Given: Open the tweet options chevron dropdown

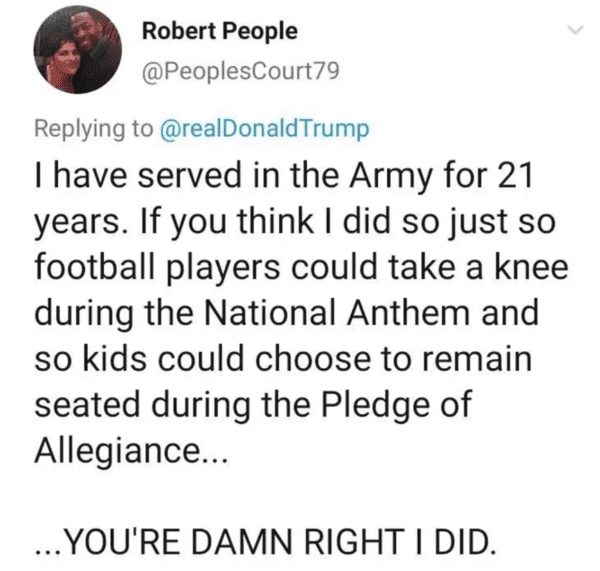Looking at the screenshot, I should (572, 33).
